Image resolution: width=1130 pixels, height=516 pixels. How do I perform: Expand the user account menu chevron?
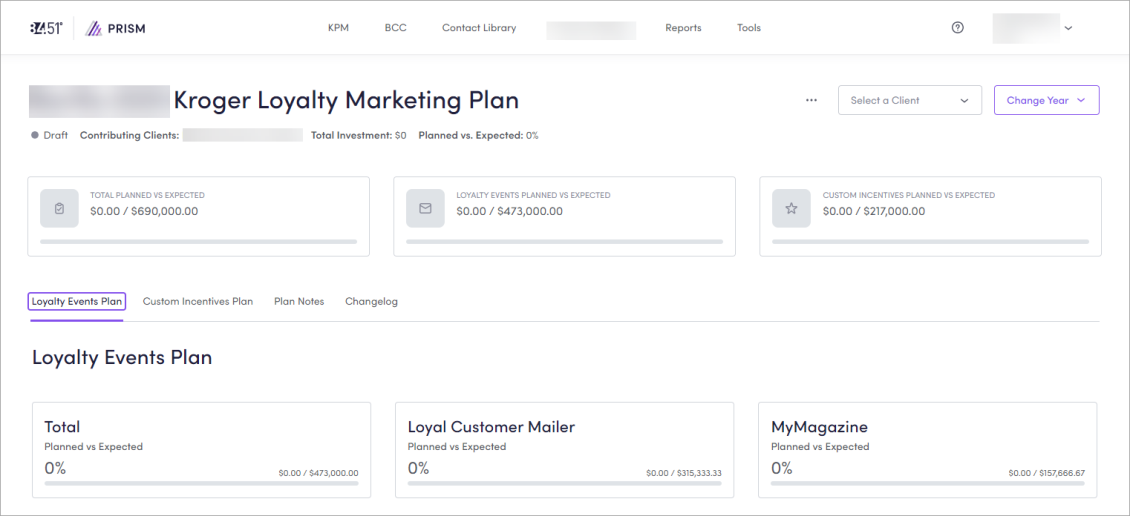[x=1068, y=28]
